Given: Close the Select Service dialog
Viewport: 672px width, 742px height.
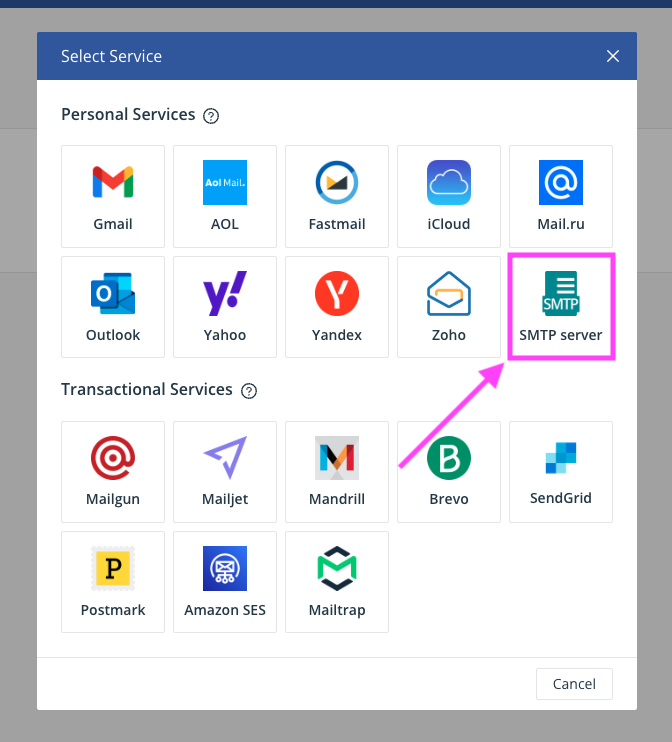Looking at the screenshot, I should point(613,56).
